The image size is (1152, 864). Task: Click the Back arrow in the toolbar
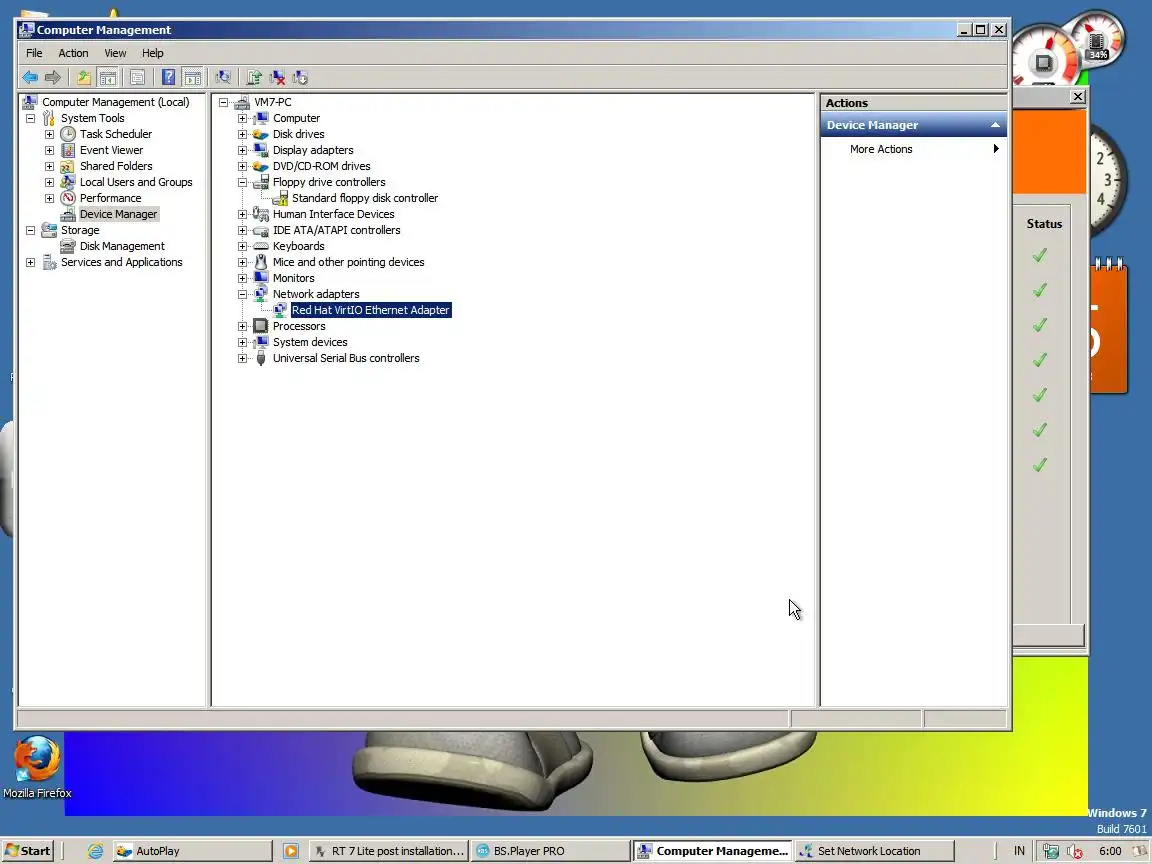tap(30, 77)
